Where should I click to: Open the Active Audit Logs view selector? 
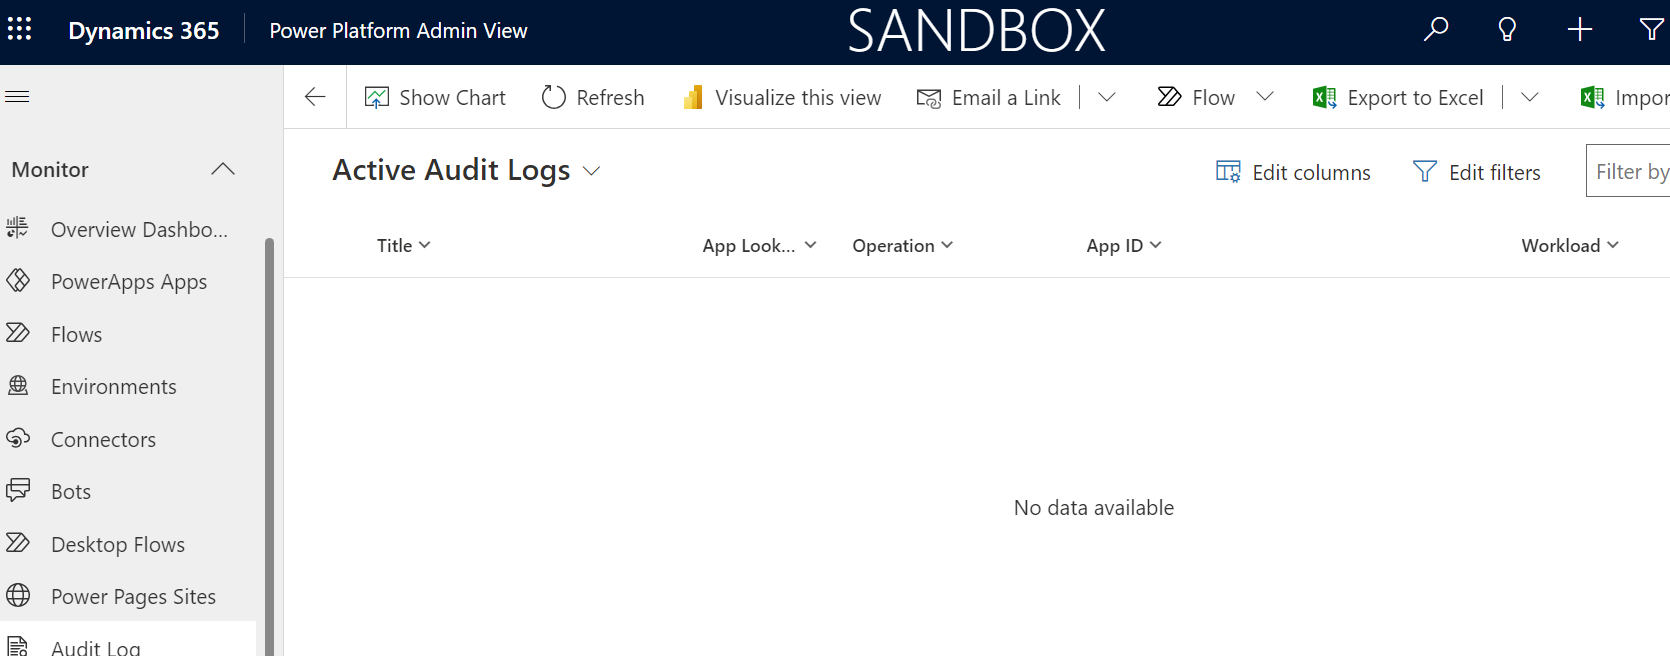591,171
